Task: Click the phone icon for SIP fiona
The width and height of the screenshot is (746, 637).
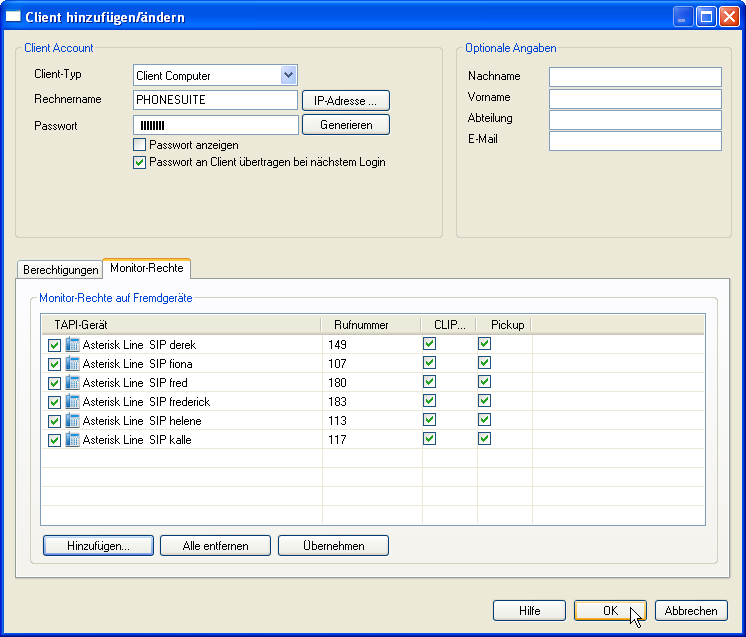Action: 73,363
